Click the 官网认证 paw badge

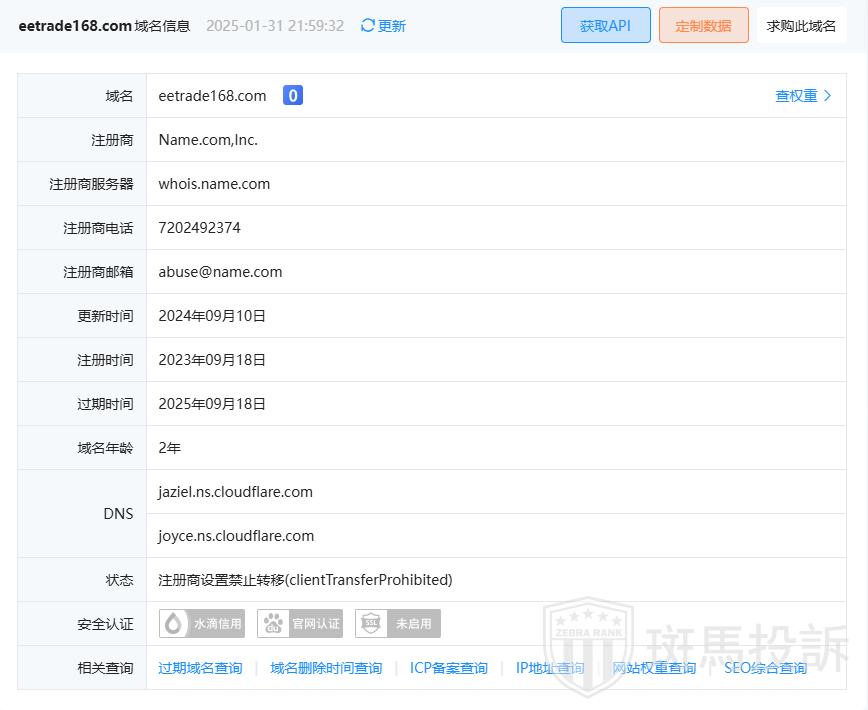[x=300, y=624]
